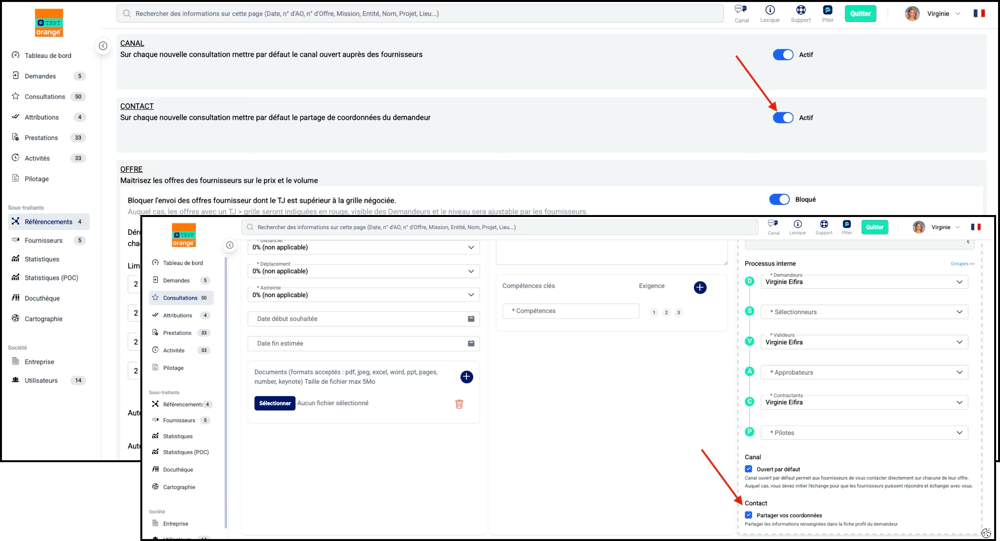Click the cookie icon in the bottom-right corner

[x=986, y=533]
